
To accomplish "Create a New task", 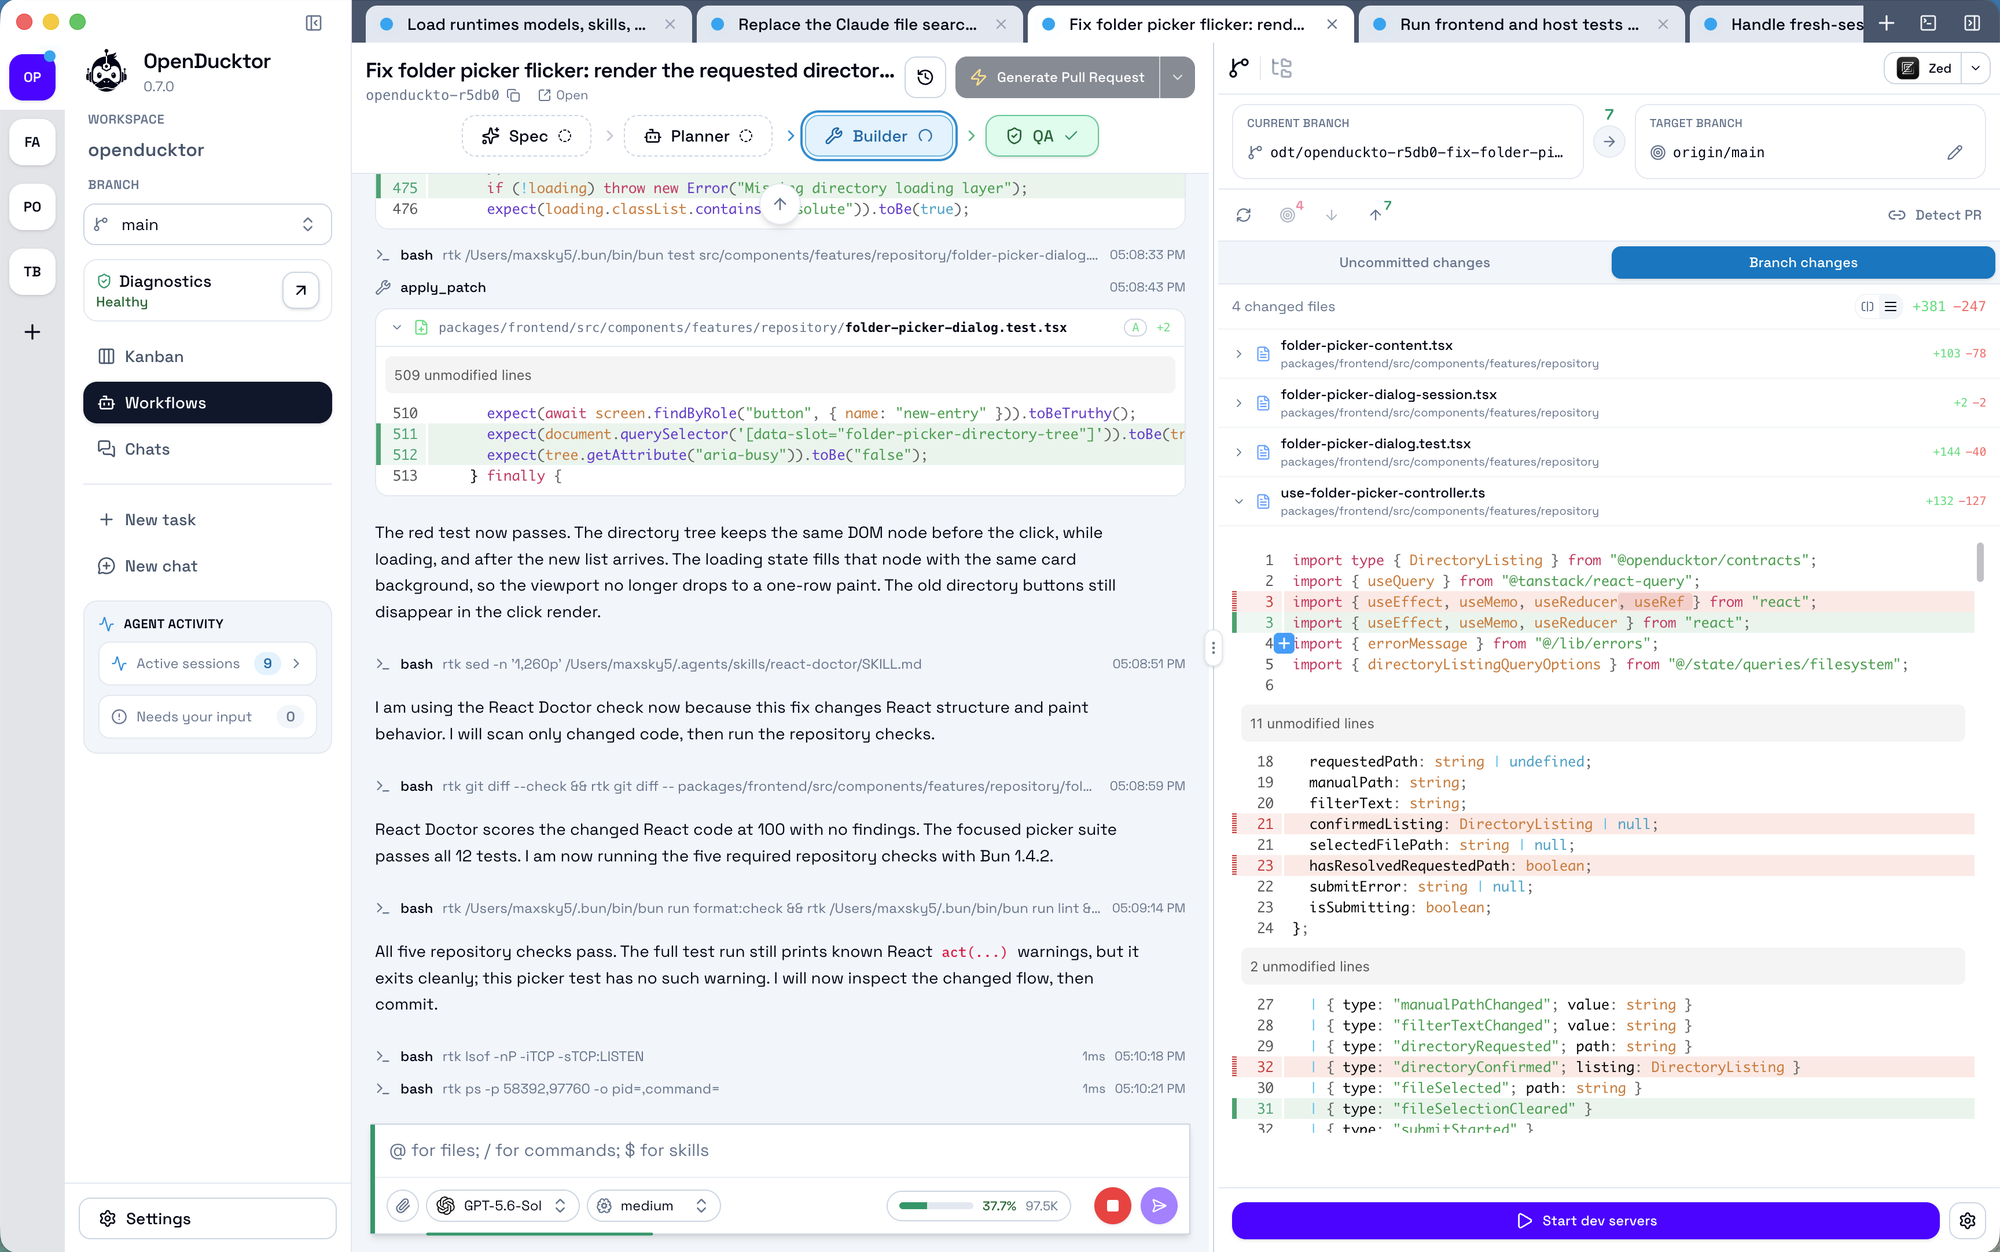I will tap(207, 520).
